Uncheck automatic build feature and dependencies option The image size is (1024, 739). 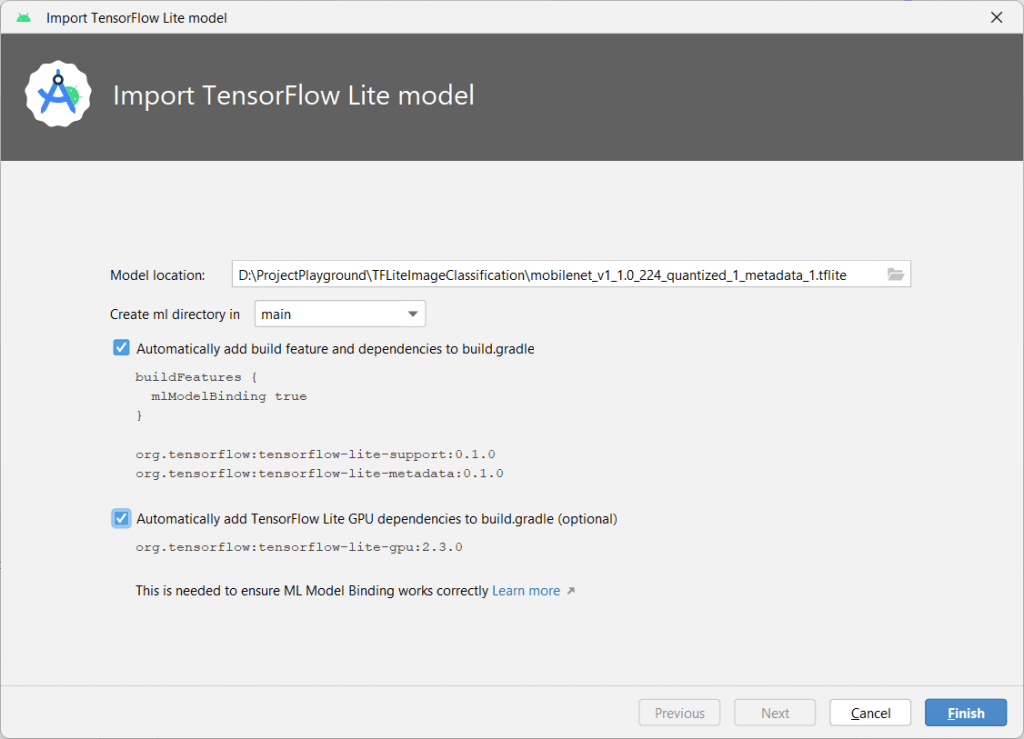pos(120,347)
